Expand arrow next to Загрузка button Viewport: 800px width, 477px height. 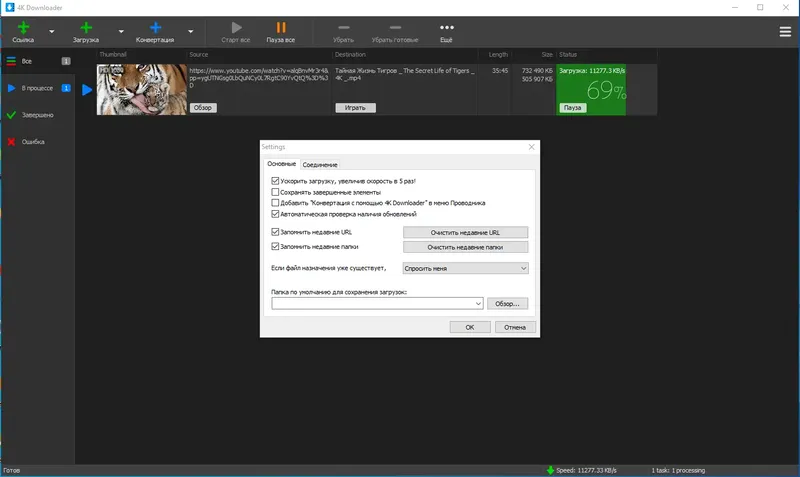coord(121,32)
